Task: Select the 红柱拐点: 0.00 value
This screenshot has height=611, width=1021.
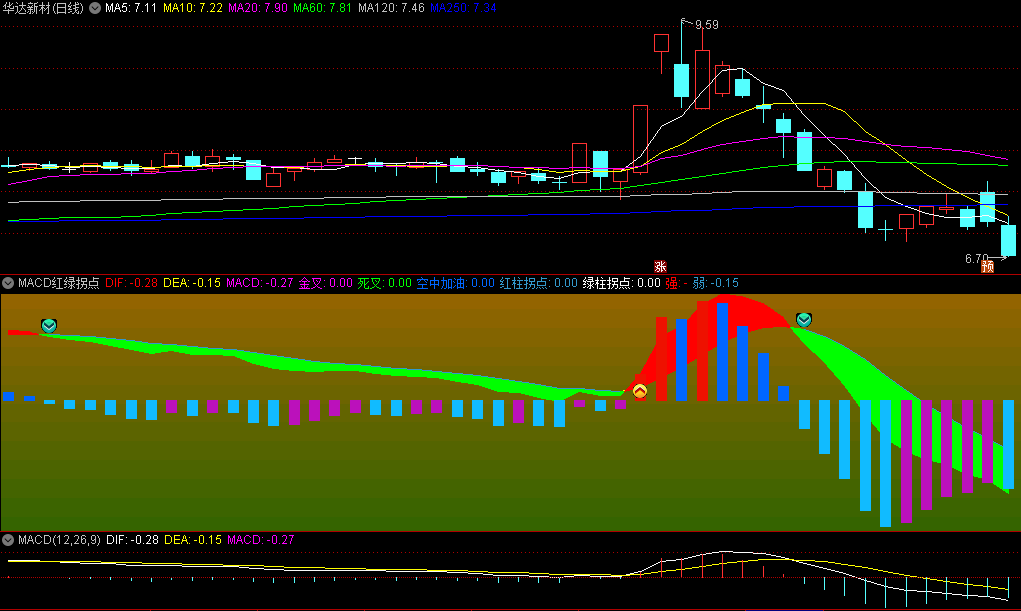Action: (x=538, y=283)
